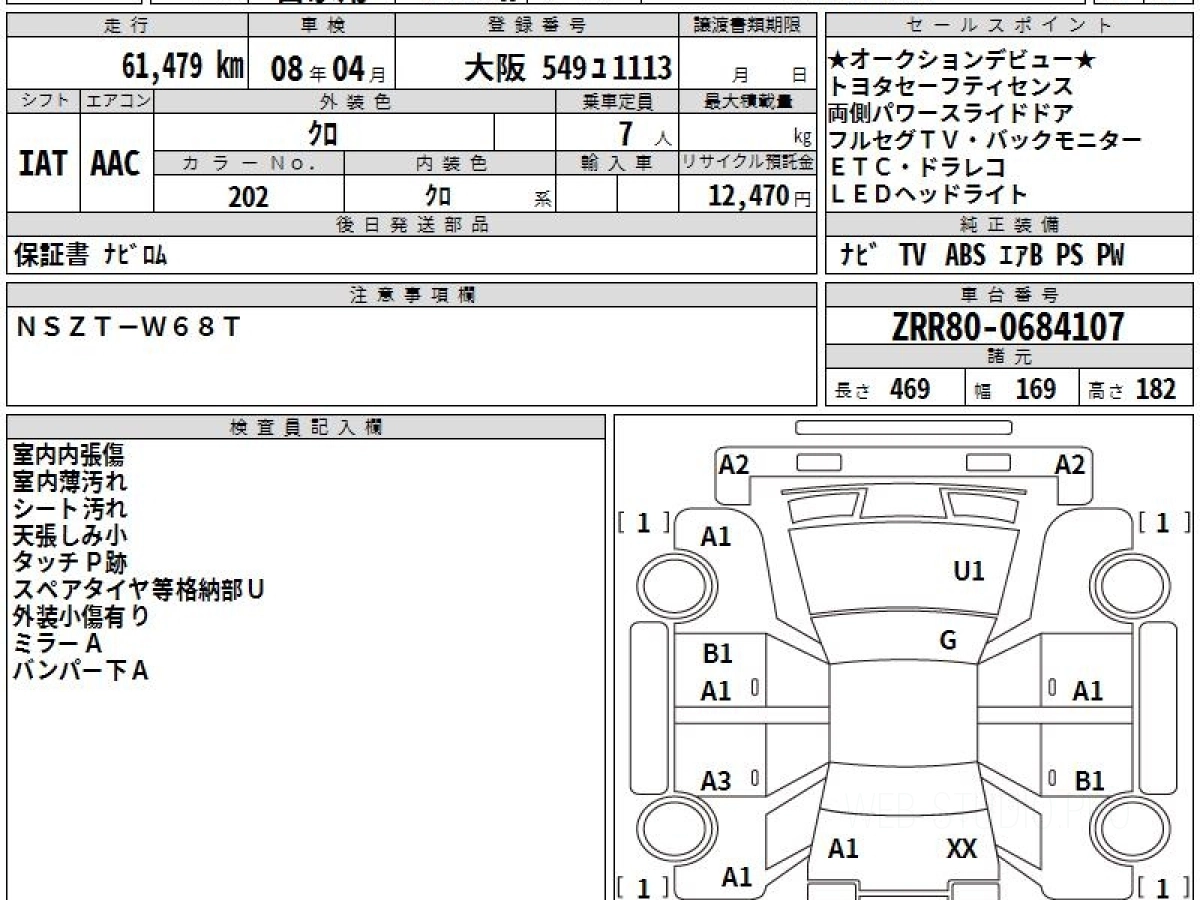
Task: Click the リサイクル預託金 header
Action: [x=748, y=163]
